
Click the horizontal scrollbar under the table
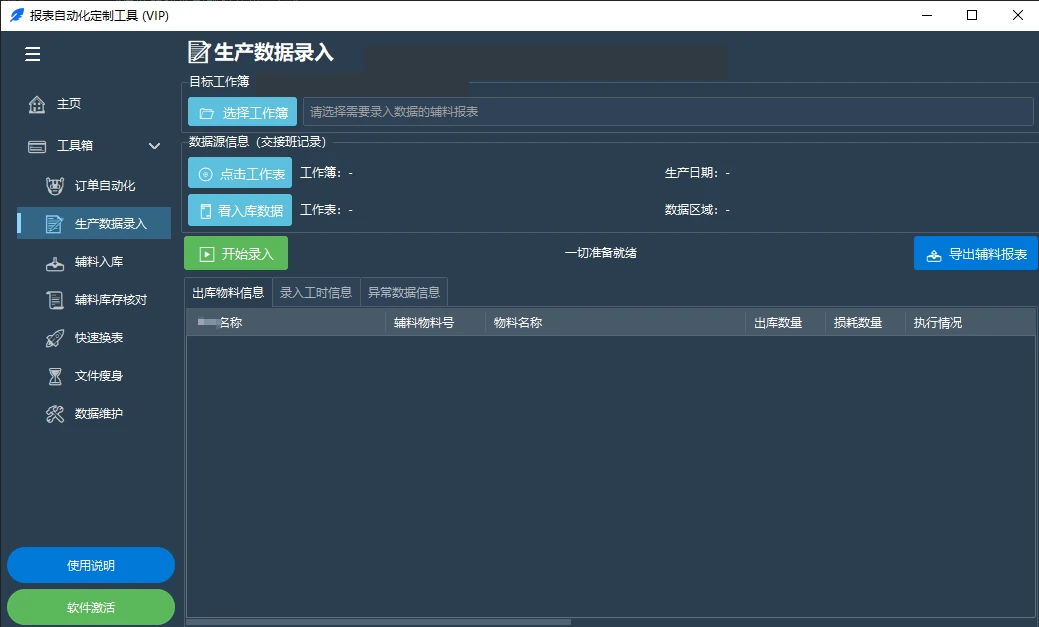378,622
